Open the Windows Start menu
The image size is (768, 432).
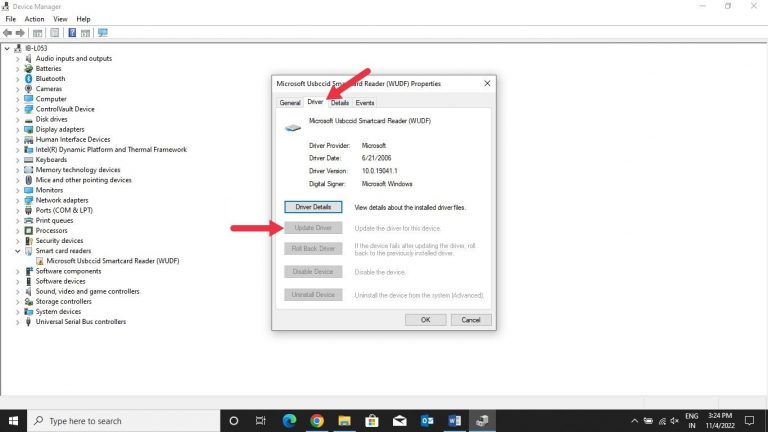(13, 421)
